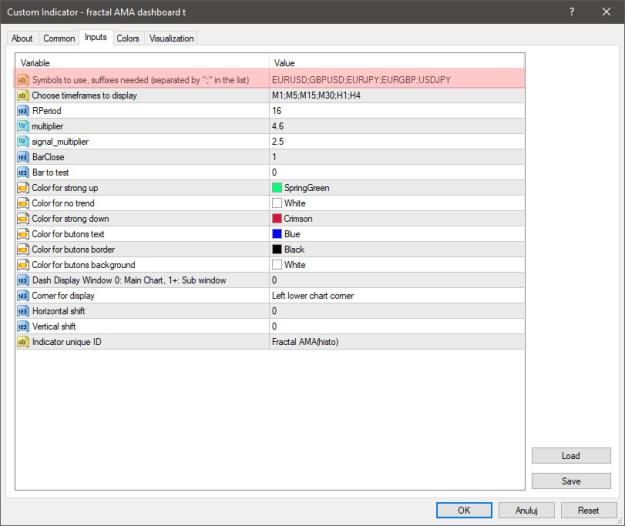Click the integer icon beside Horizontal shift
625x526 pixels.
point(23,311)
